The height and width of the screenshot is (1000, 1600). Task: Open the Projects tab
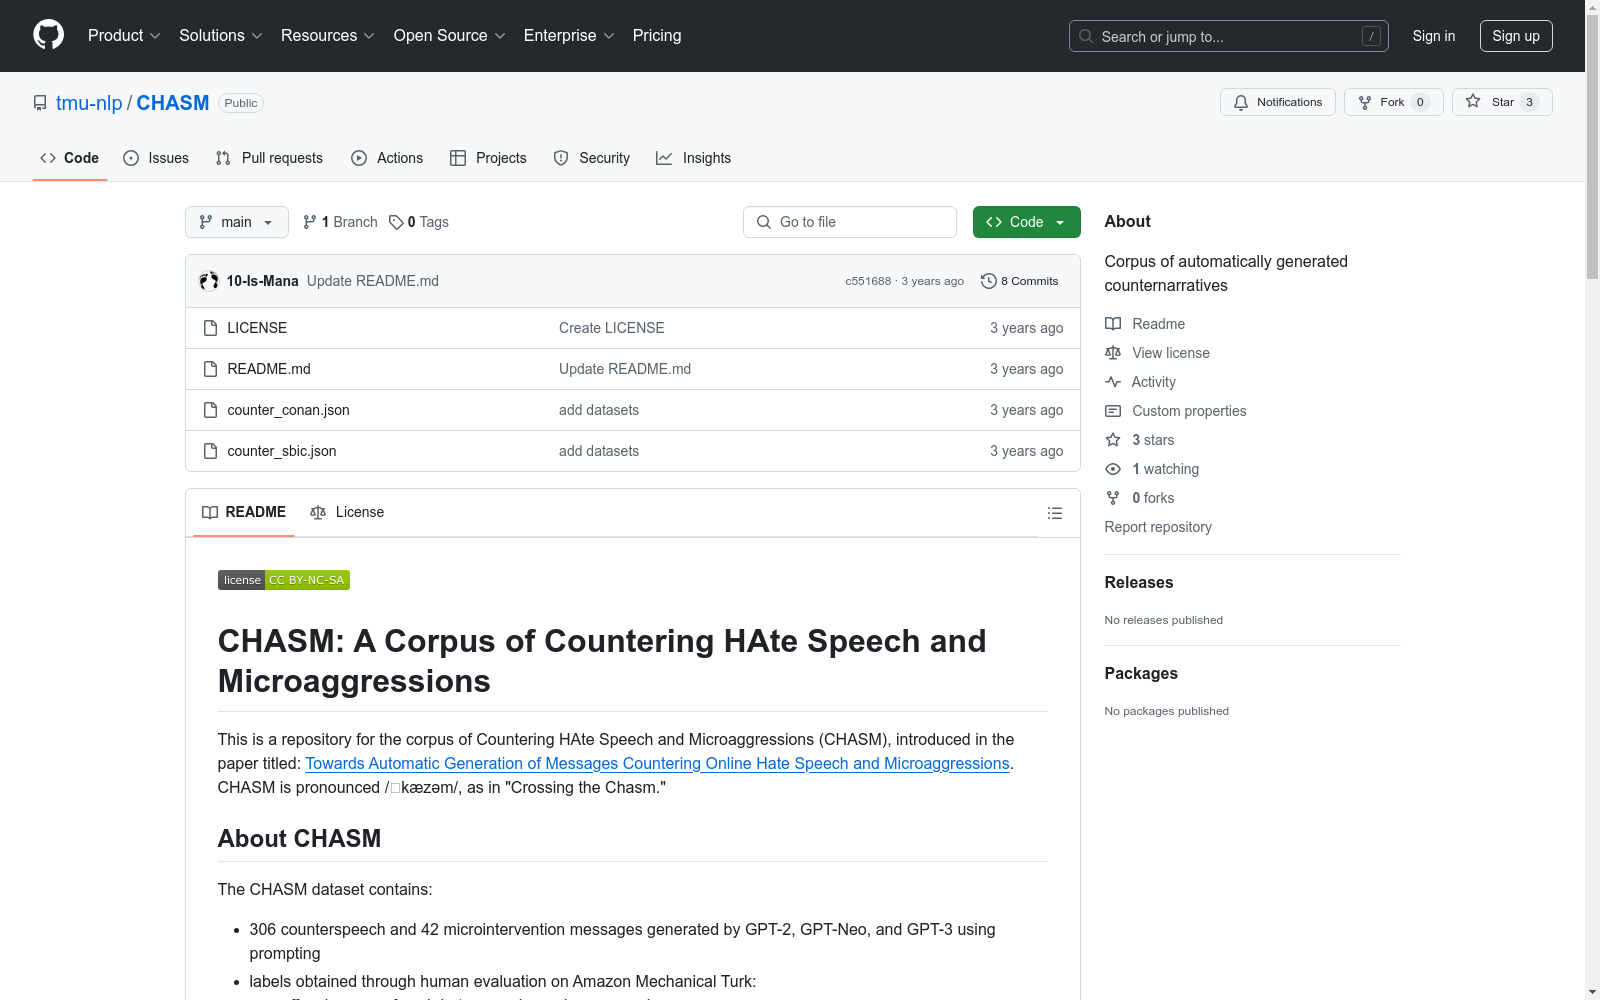click(488, 158)
